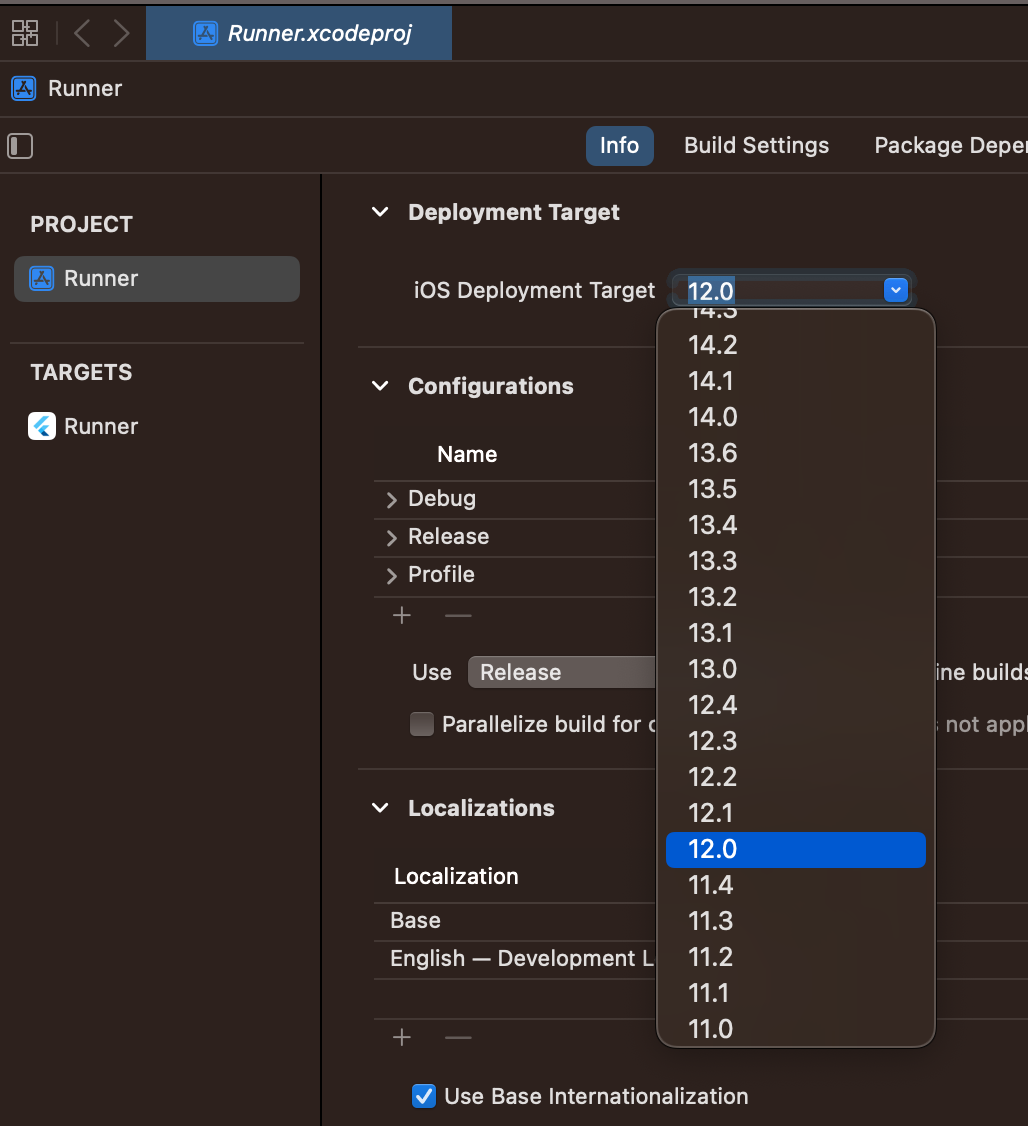The height and width of the screenshot is (1126, 1028).
Task: Set deployment target to 11.3
Action: click(x=795, y=921)
